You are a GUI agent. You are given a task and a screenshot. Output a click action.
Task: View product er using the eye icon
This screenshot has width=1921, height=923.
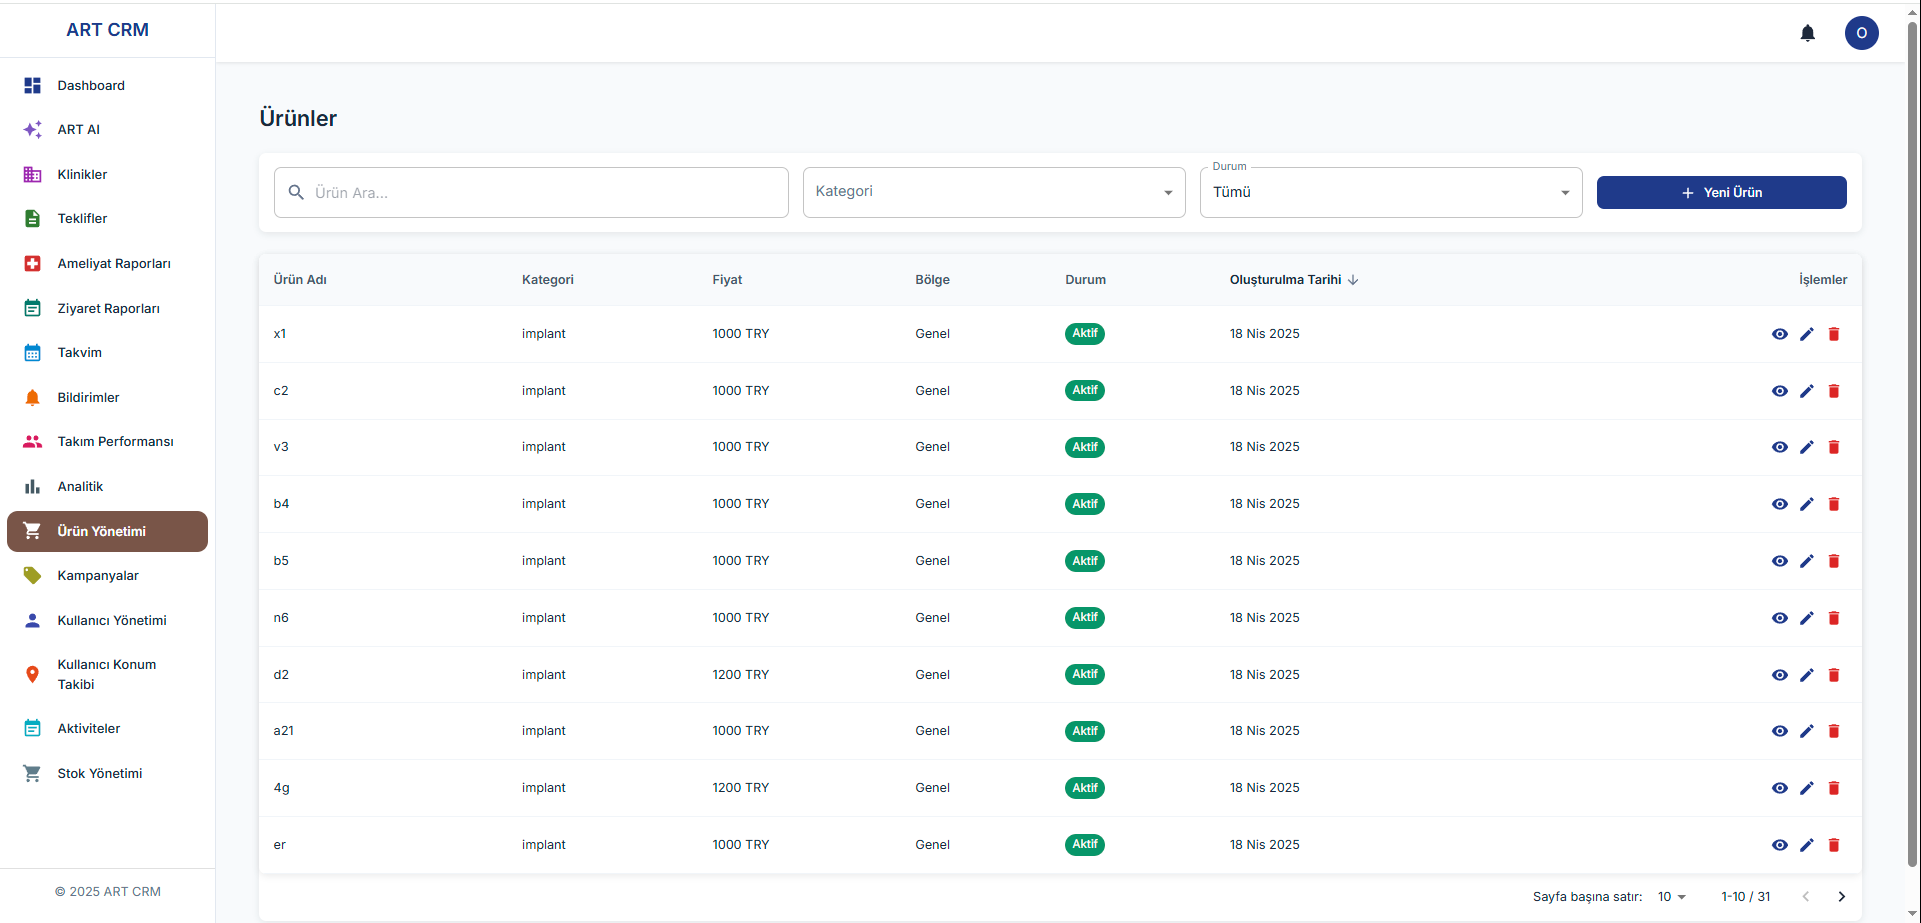coord(1779,845)
